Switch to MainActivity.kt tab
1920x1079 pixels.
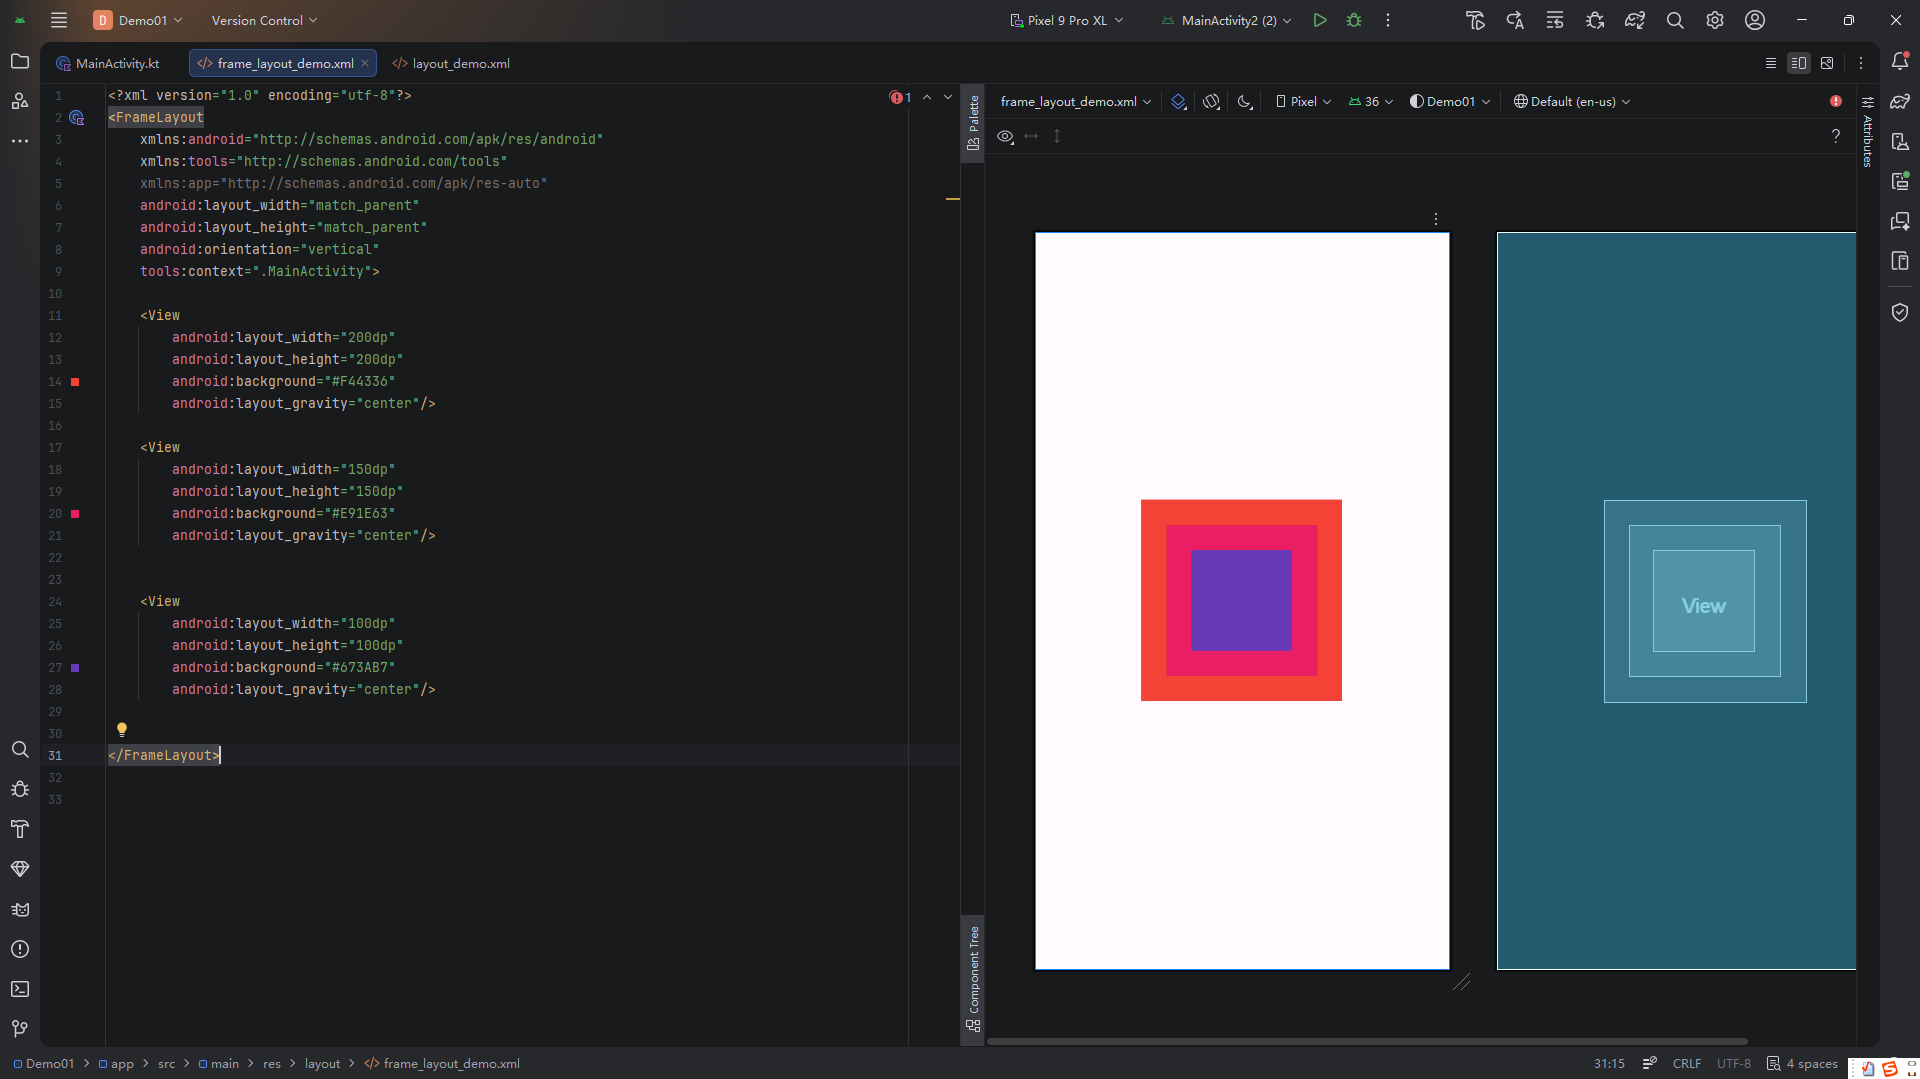(108, 63)
